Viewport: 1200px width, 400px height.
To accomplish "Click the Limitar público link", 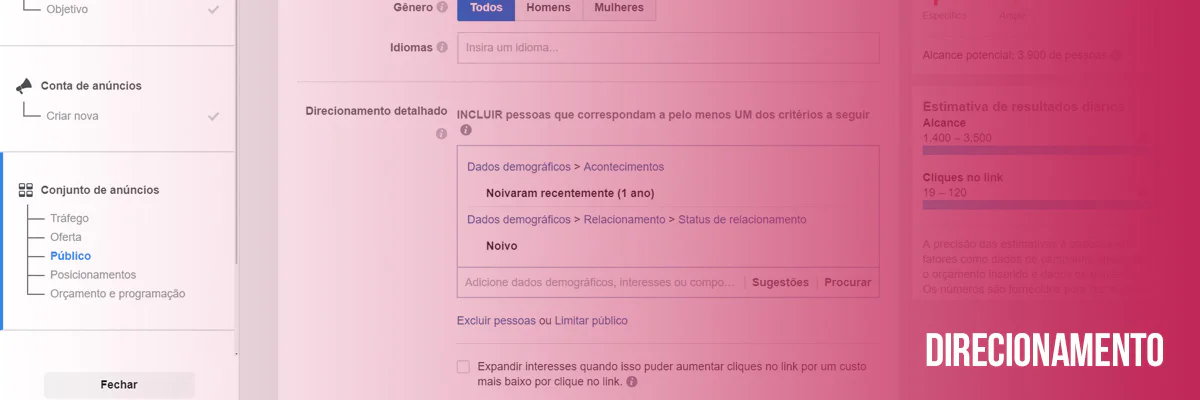I will tap(590, 321).
